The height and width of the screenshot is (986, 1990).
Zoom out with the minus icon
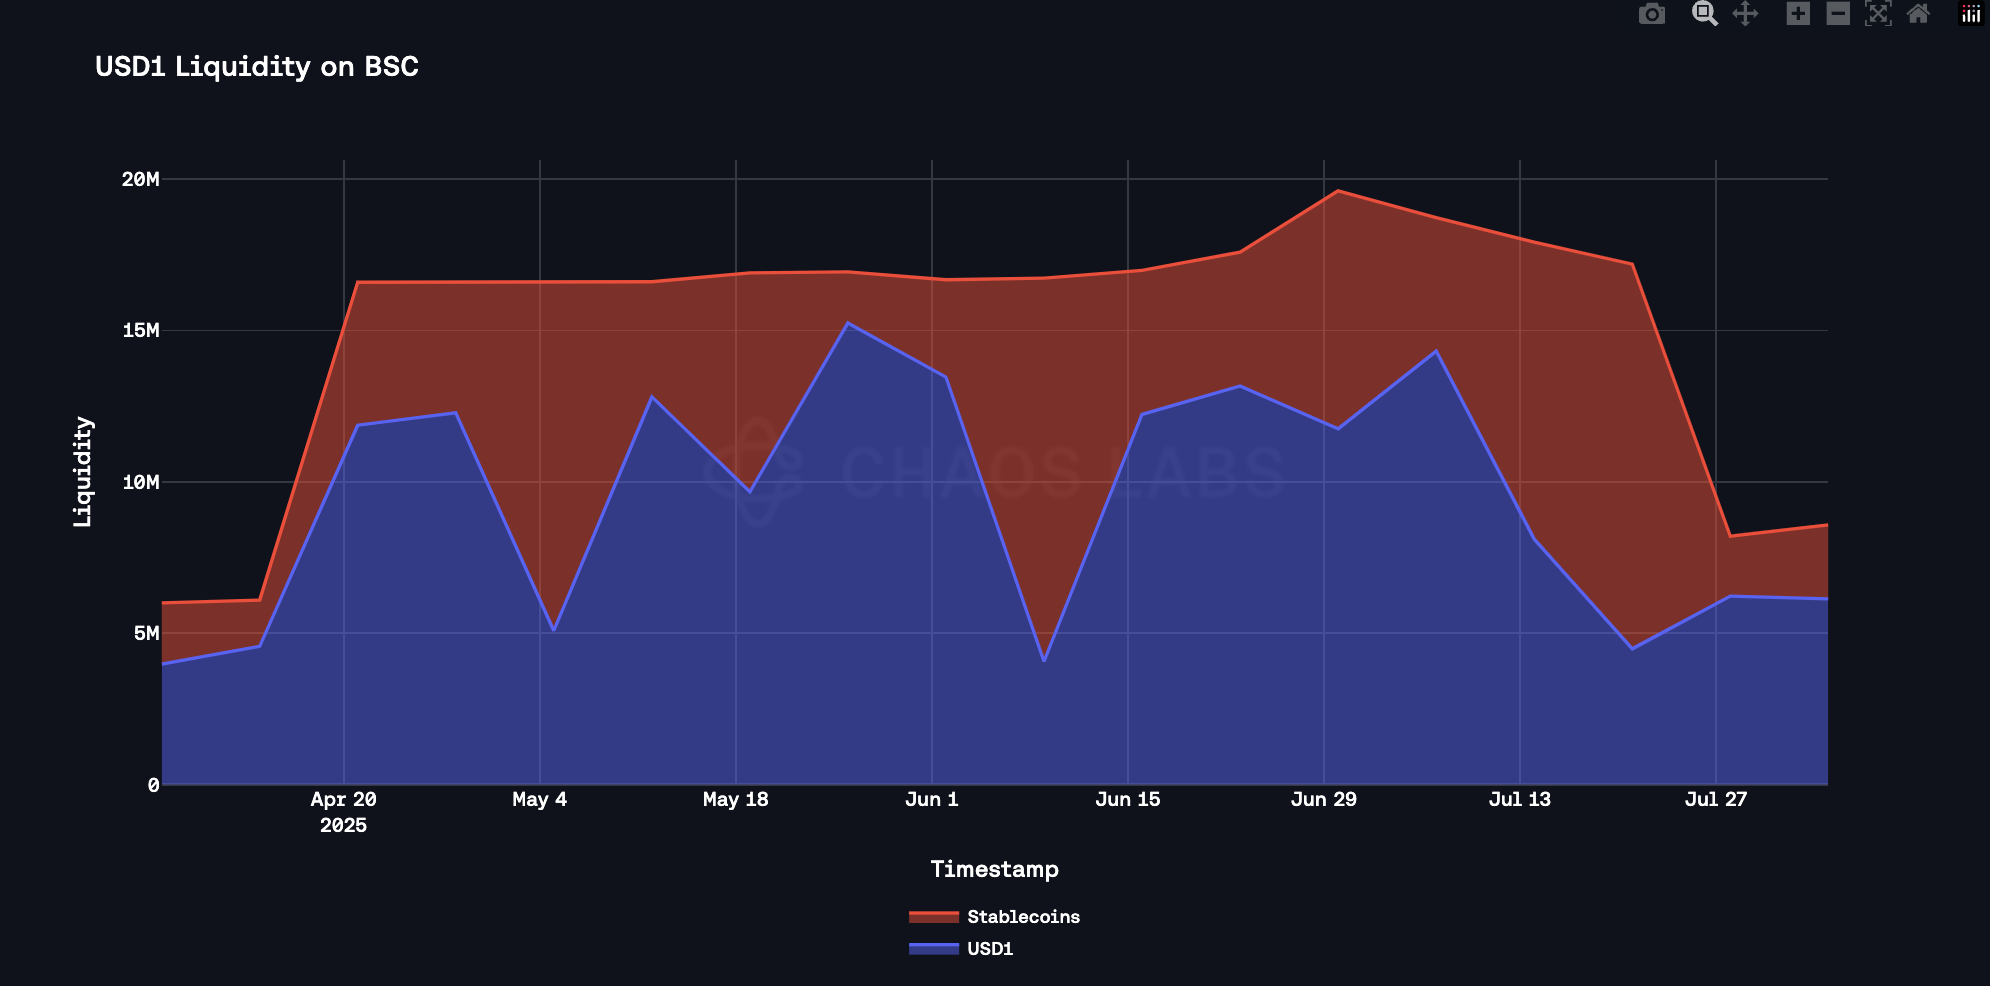[x=1838, y=14]
